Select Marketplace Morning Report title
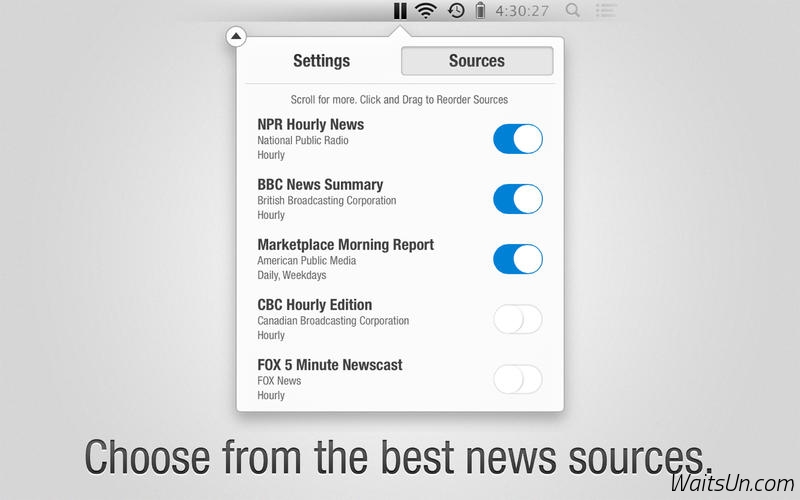The width and height of the screenshot is (800, 500). tap(345, 245)
